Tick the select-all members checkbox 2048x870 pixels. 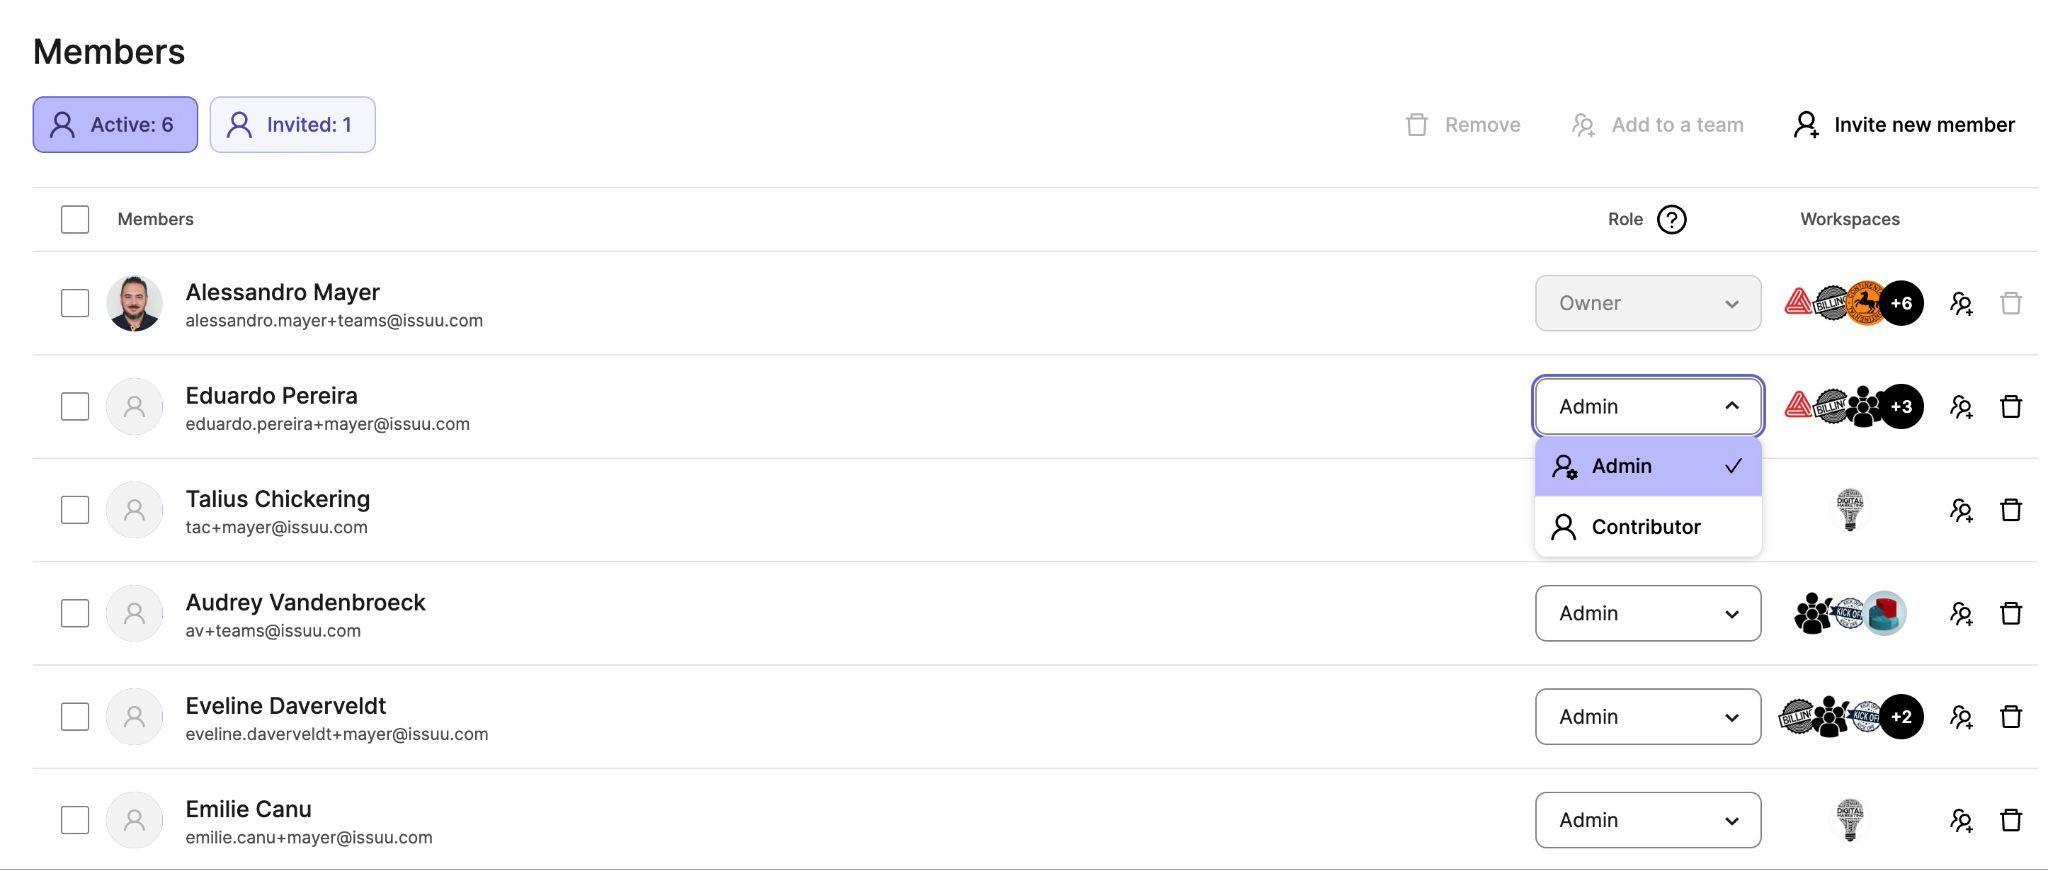pos(75,219)
